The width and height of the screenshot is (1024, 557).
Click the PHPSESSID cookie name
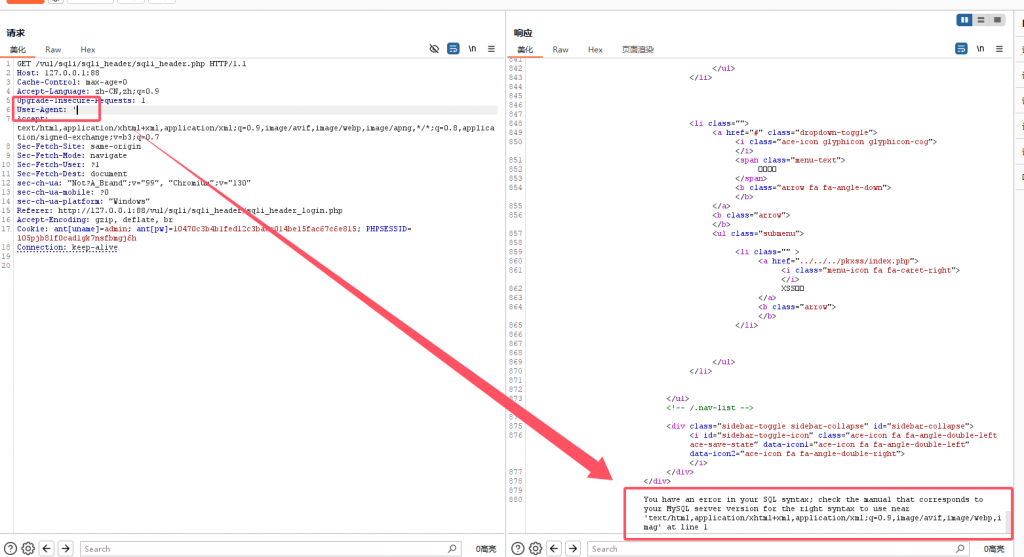coord(386,229)
